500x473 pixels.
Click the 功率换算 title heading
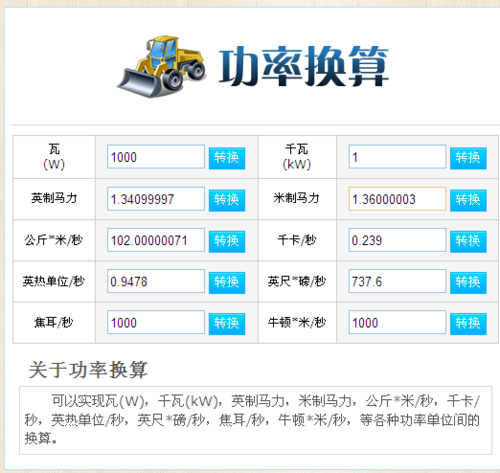click(303, 66)
